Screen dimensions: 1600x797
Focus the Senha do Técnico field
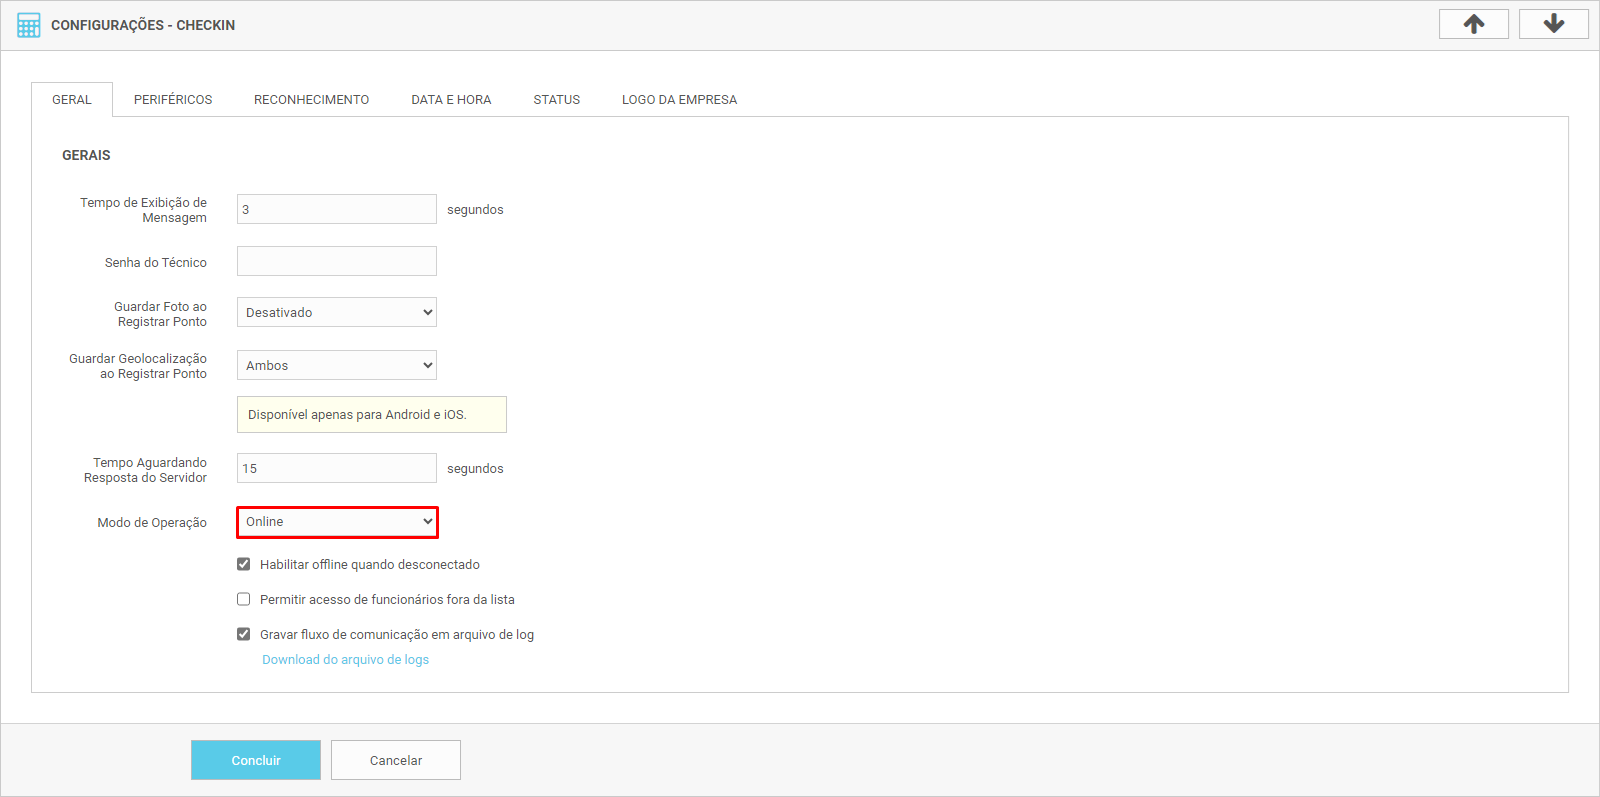click(336, 261)
